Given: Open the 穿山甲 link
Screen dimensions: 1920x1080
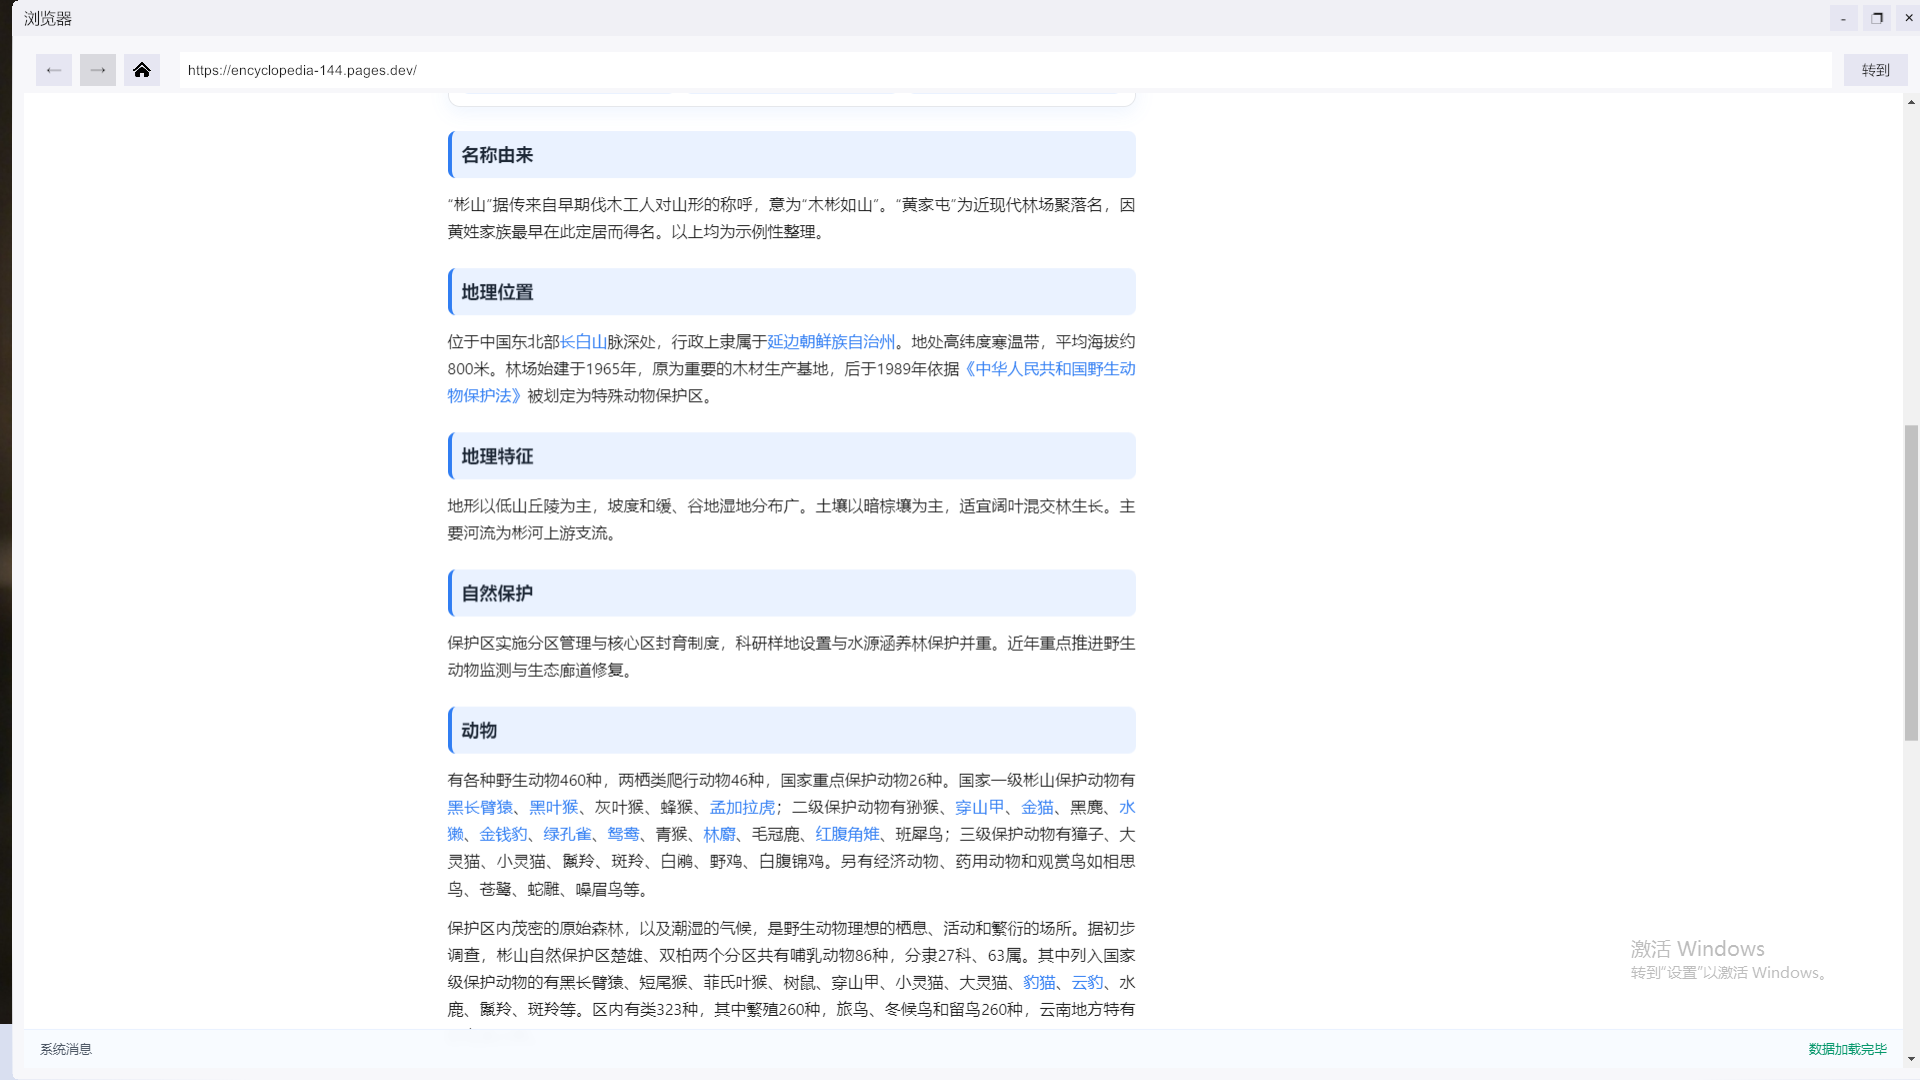Looking at the screenshot, I should pos(977,807).
